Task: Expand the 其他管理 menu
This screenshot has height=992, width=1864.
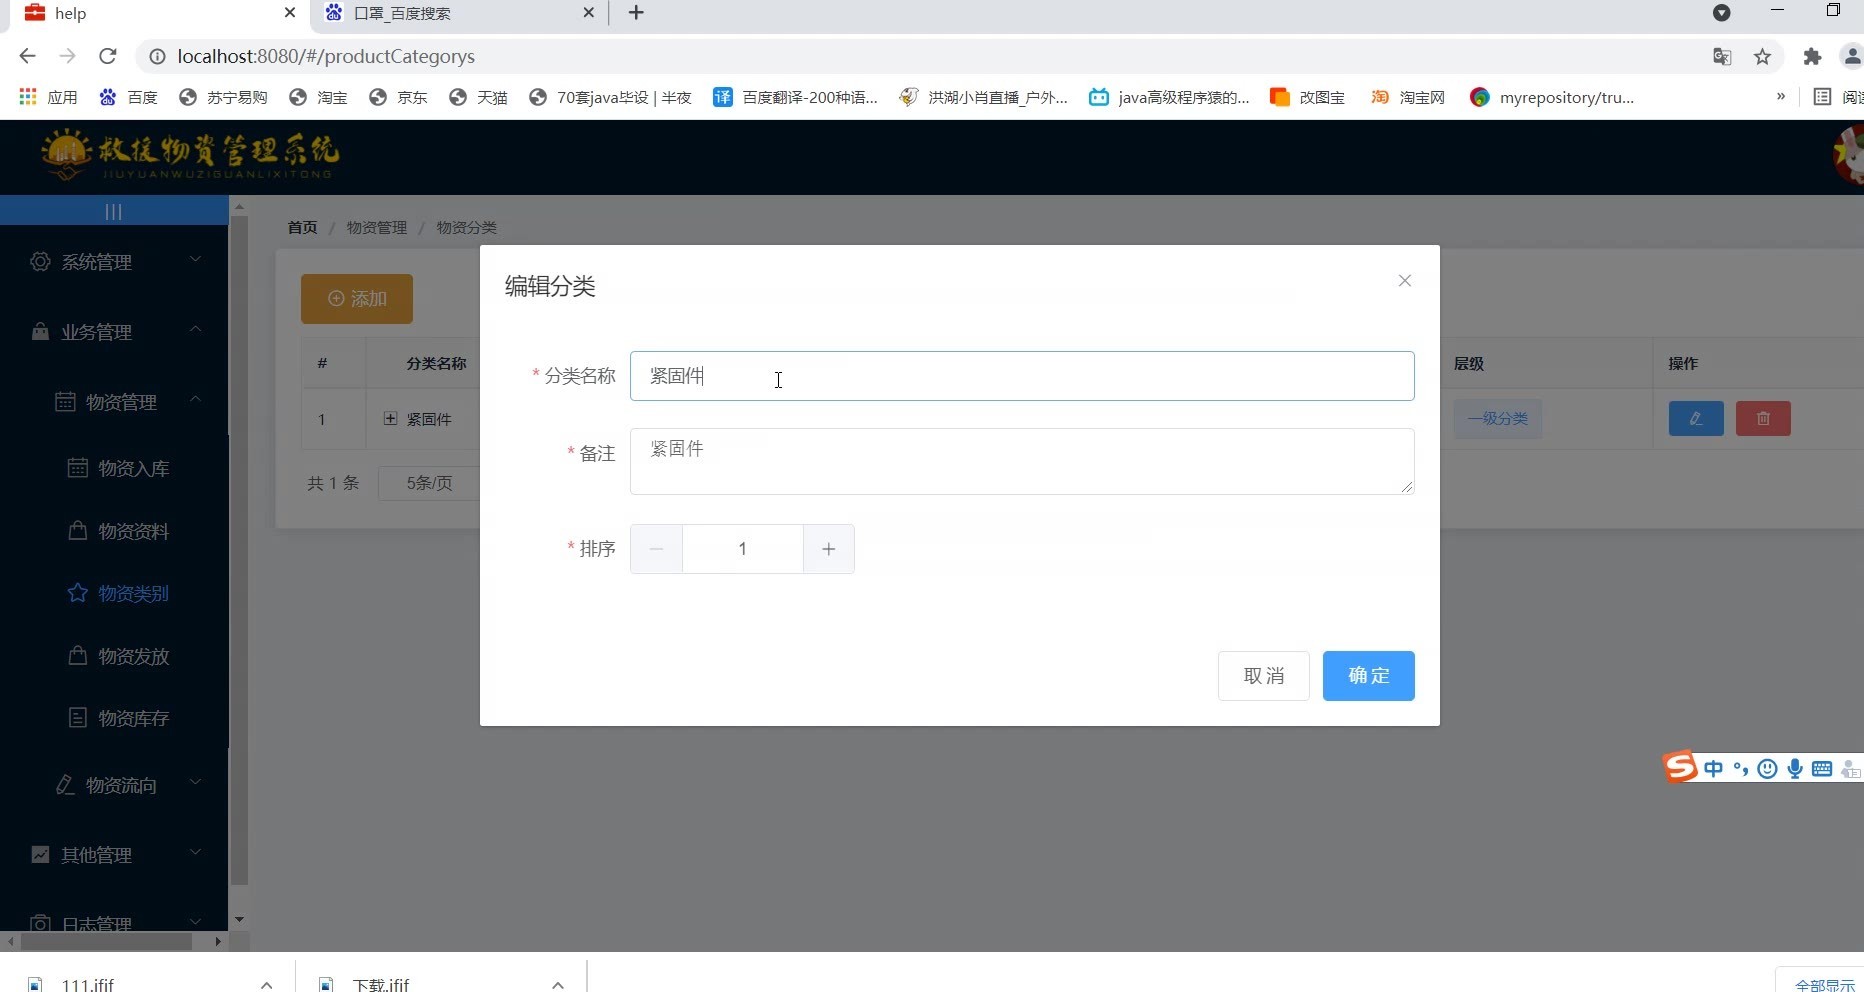Action: (114, 855)
